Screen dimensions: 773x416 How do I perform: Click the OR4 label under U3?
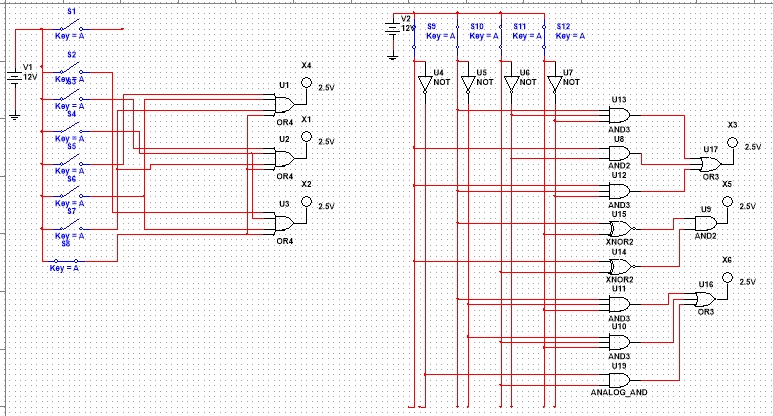click(285, 241)
